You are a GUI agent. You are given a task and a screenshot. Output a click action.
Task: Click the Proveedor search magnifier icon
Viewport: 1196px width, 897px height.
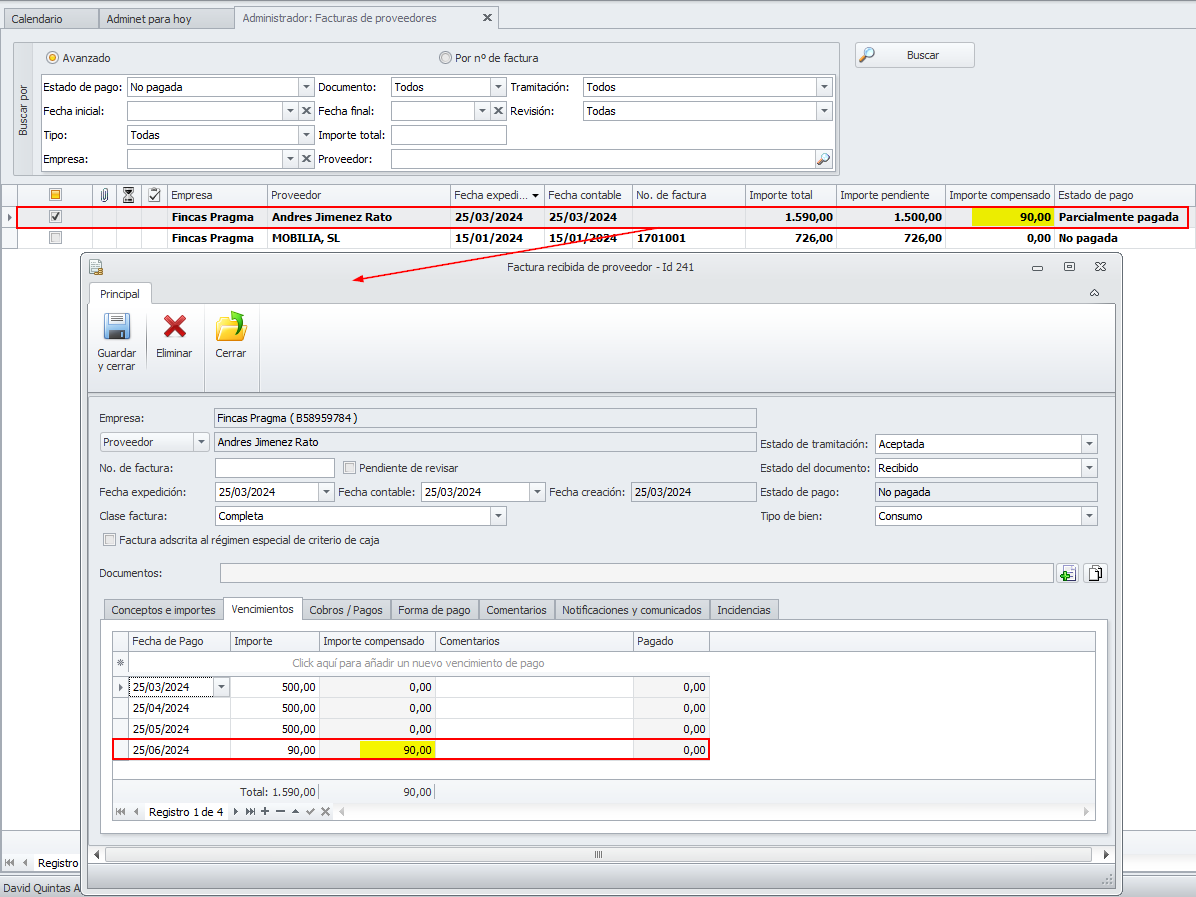[x=823, y=159]
